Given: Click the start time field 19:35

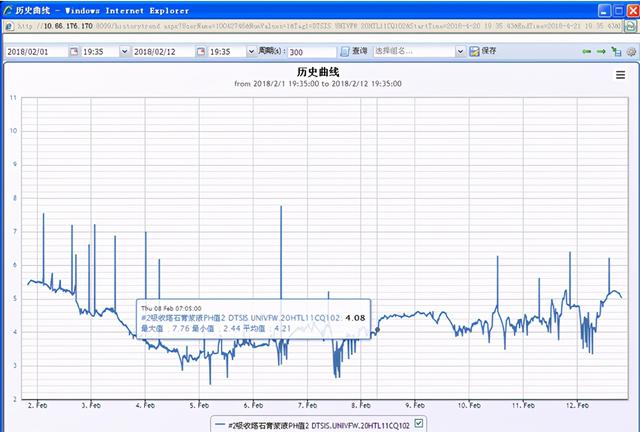Looking at the screenshot, I should (100, 51).
